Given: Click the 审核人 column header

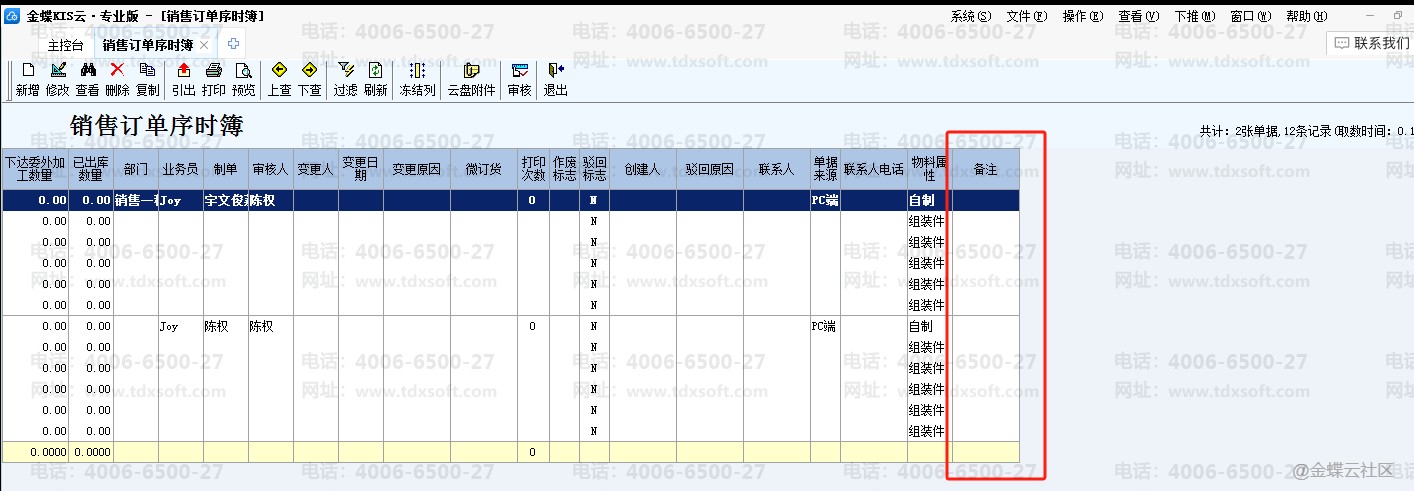Looking at the screenshot, I should (271, 170).
